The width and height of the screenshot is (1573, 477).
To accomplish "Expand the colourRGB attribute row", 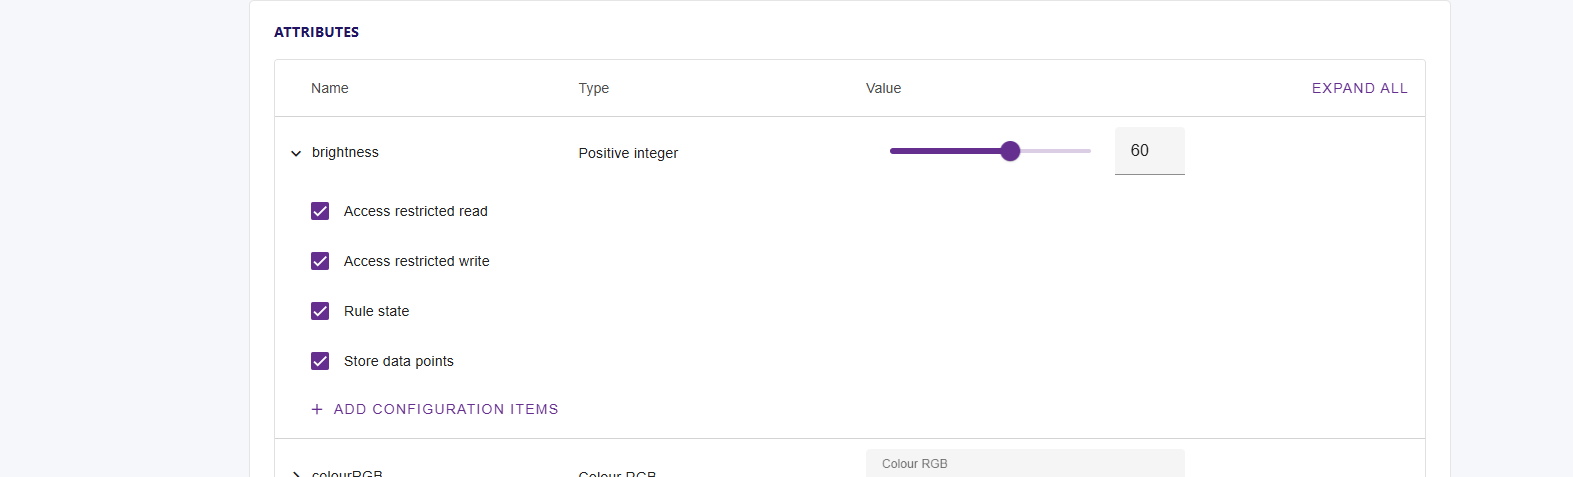I will pyautogui.click(x=296, y=473).
